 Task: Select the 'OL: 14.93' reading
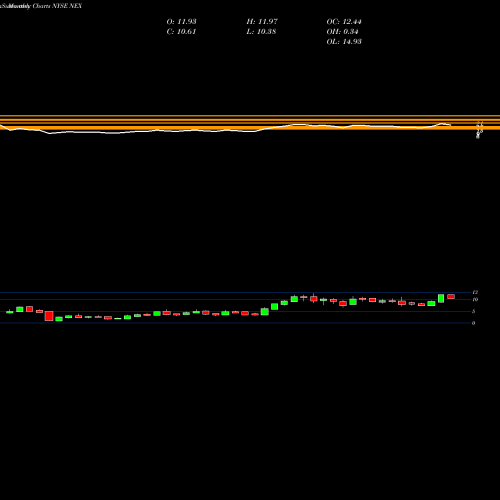(344, 42)
